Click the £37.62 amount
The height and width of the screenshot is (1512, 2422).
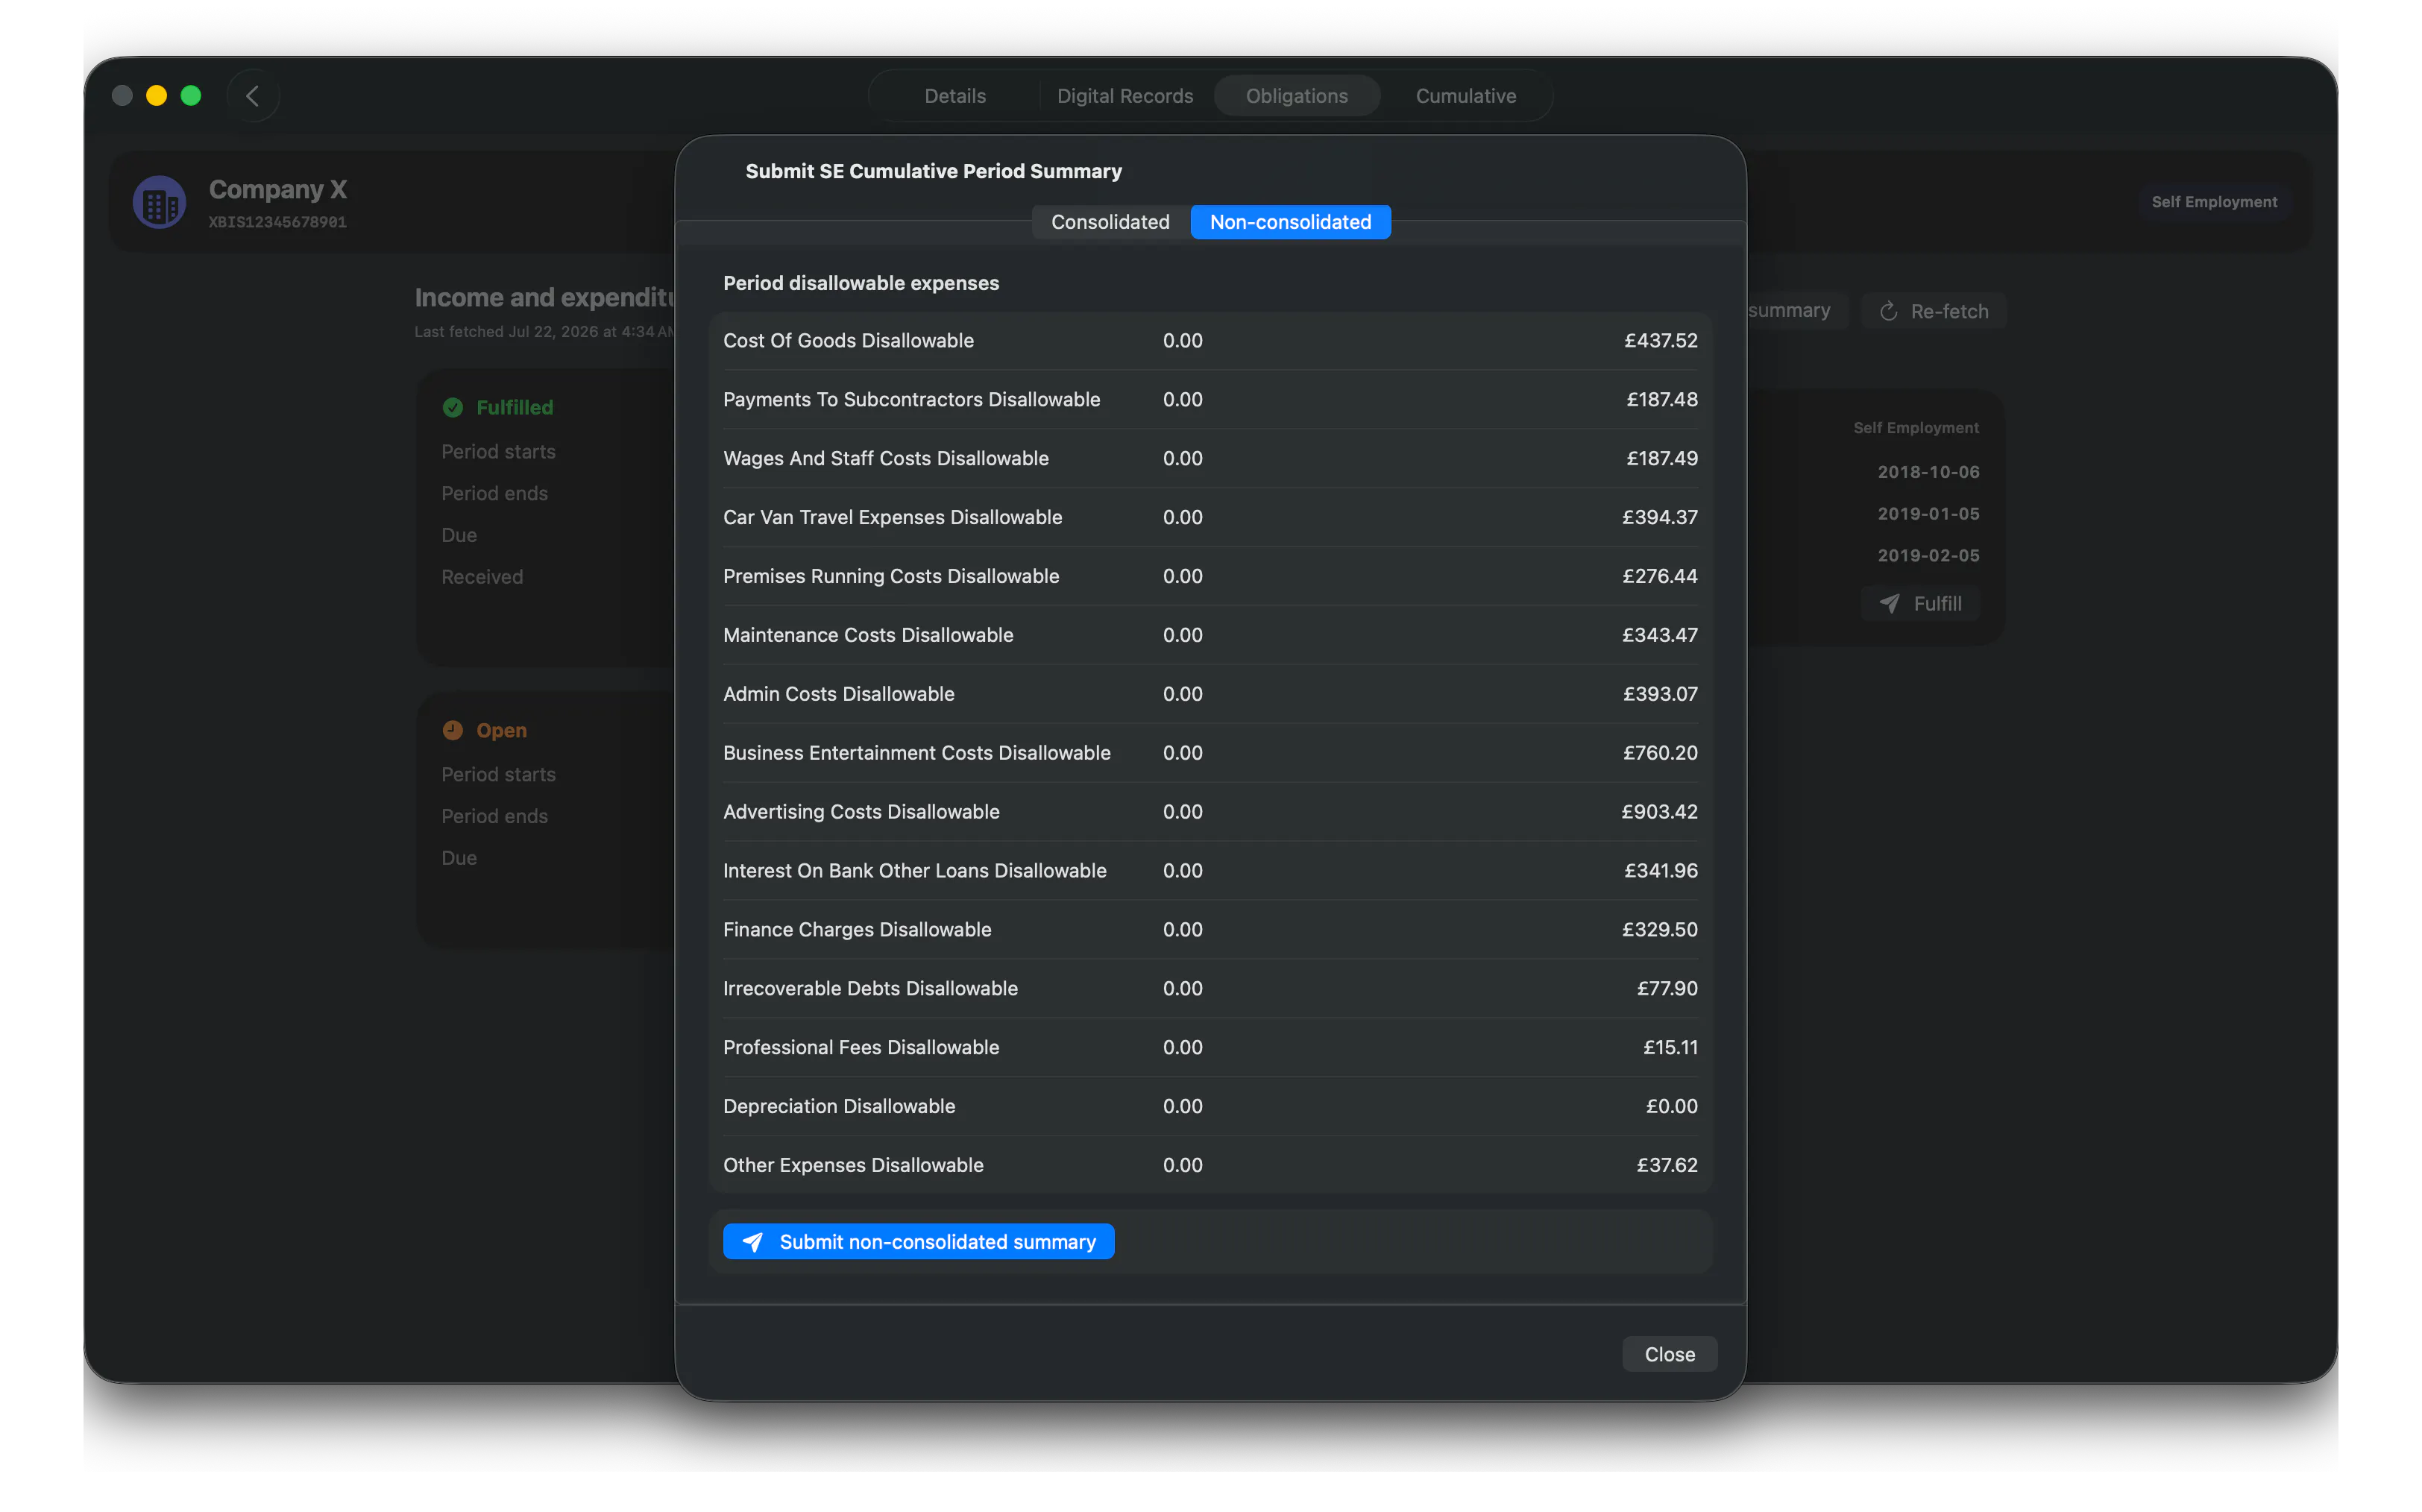click(x=1666, y=1166)
